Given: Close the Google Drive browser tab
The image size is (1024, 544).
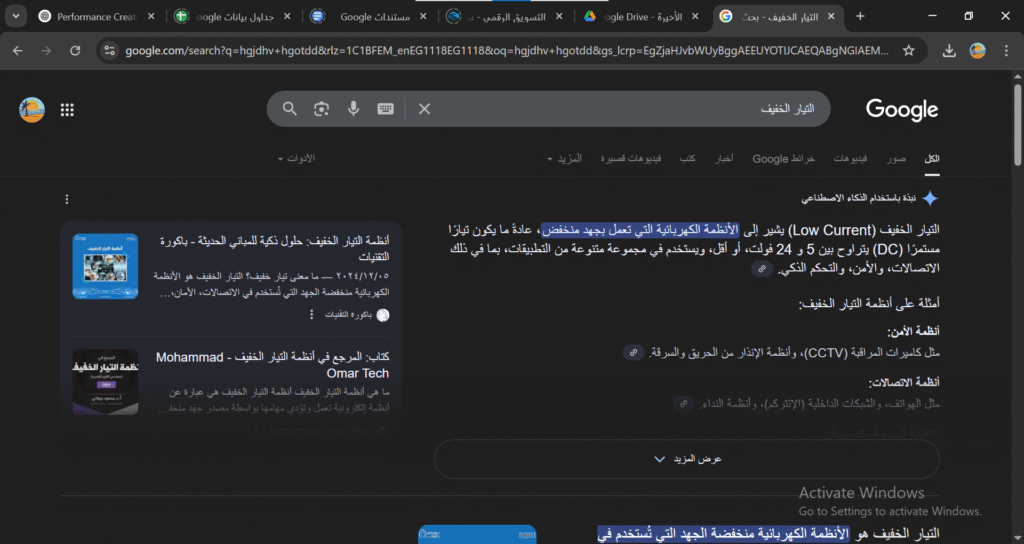Looking at the screenshot, I should tap(695, 17).
